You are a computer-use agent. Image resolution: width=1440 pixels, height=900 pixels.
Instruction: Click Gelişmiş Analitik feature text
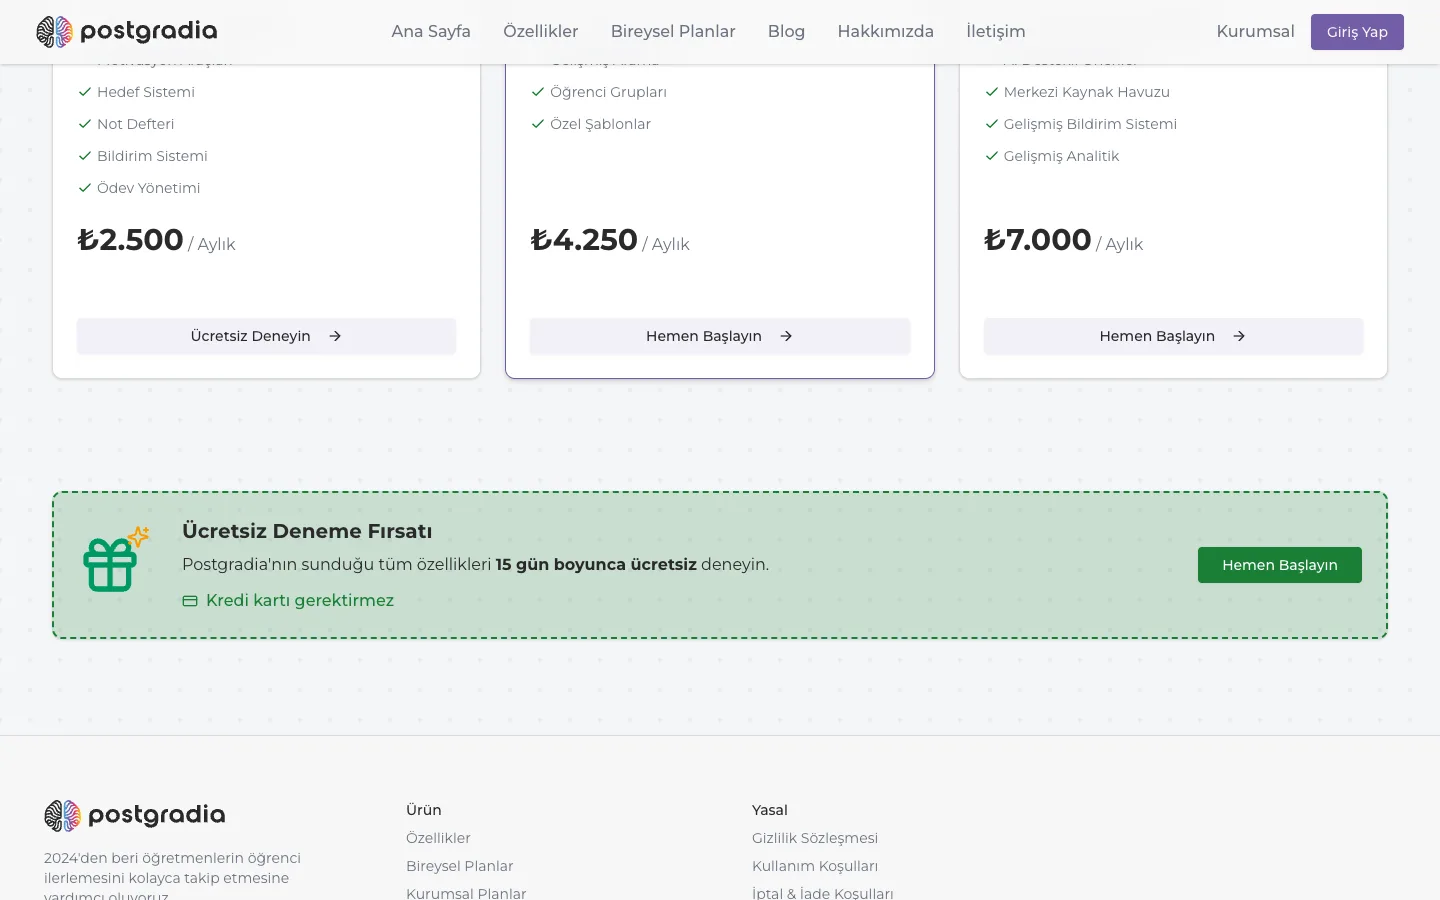pyautogui.click(x=1061, y=156)
